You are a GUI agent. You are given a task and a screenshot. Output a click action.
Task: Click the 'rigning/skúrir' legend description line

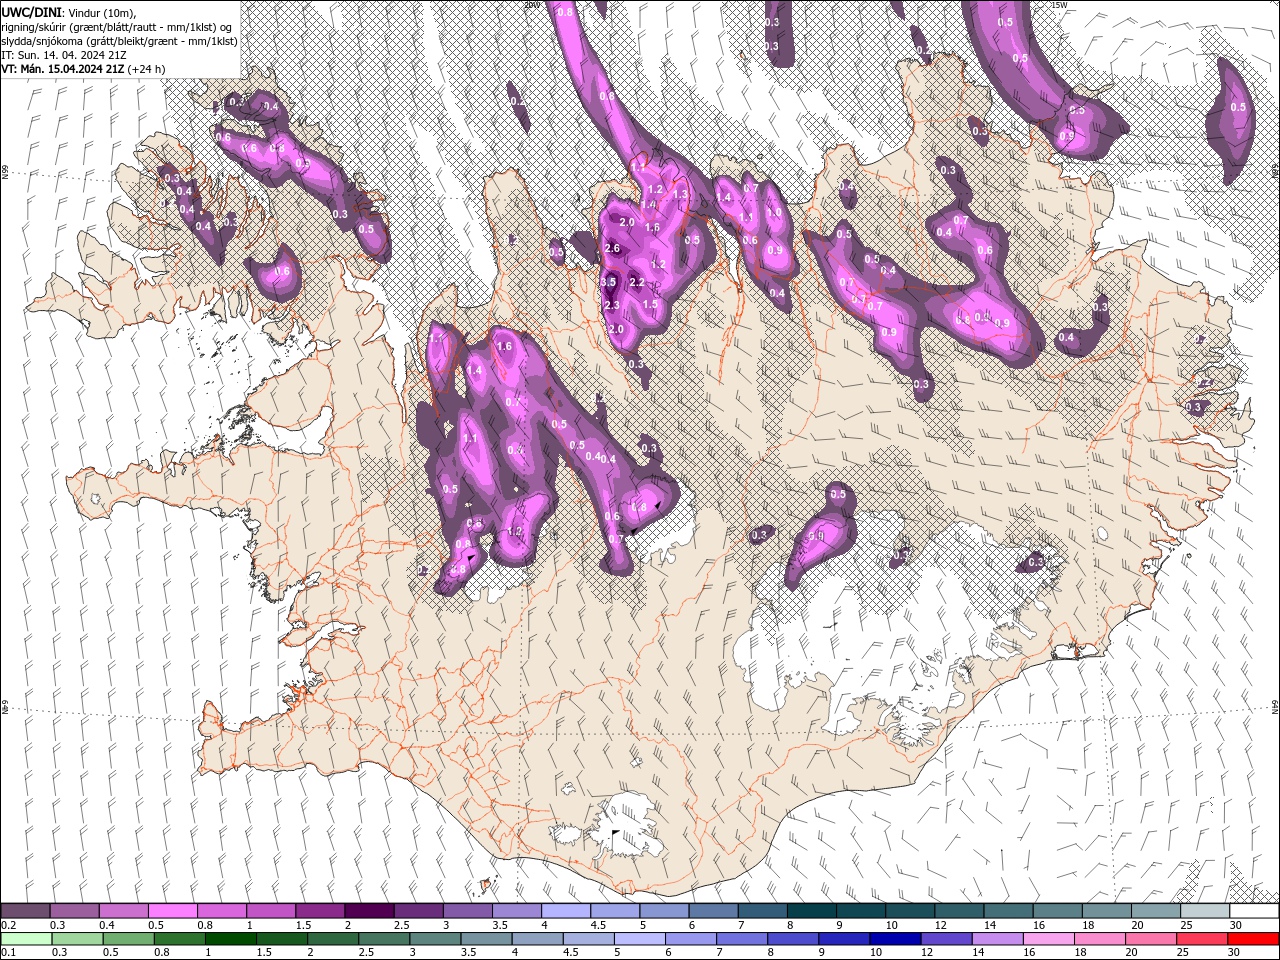tap(118, 26)
